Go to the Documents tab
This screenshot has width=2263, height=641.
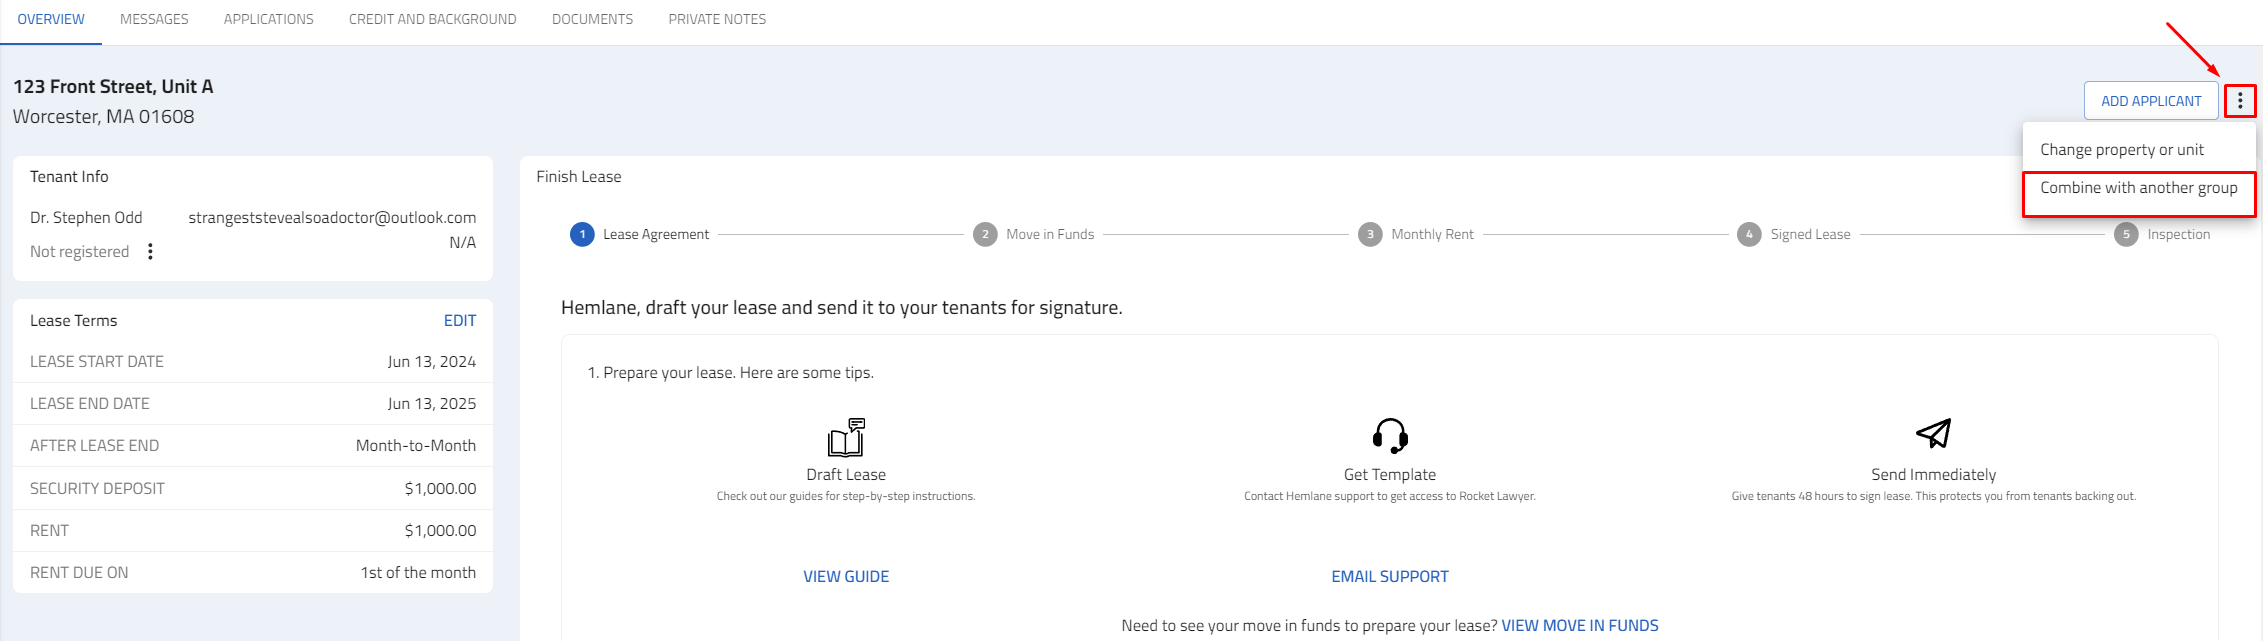pyautogui.click(x=593, y=19)
